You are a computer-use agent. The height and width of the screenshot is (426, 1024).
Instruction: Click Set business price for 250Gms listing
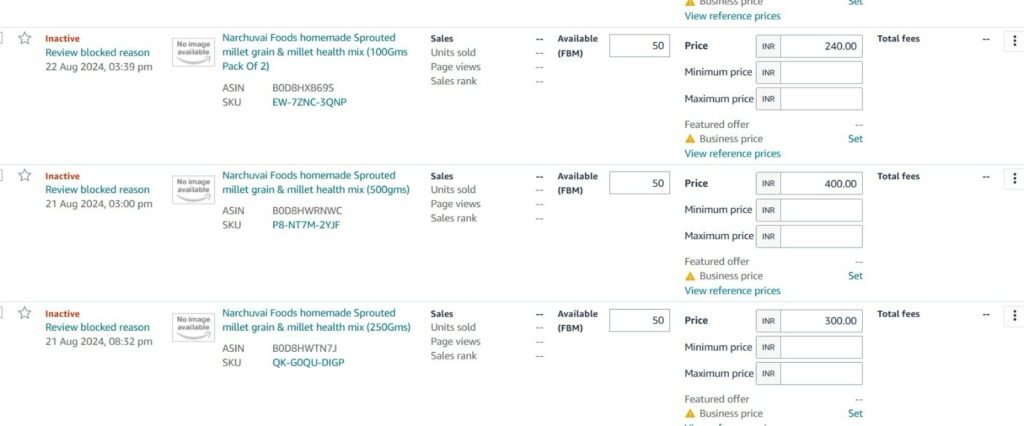(x=855, y=413)
